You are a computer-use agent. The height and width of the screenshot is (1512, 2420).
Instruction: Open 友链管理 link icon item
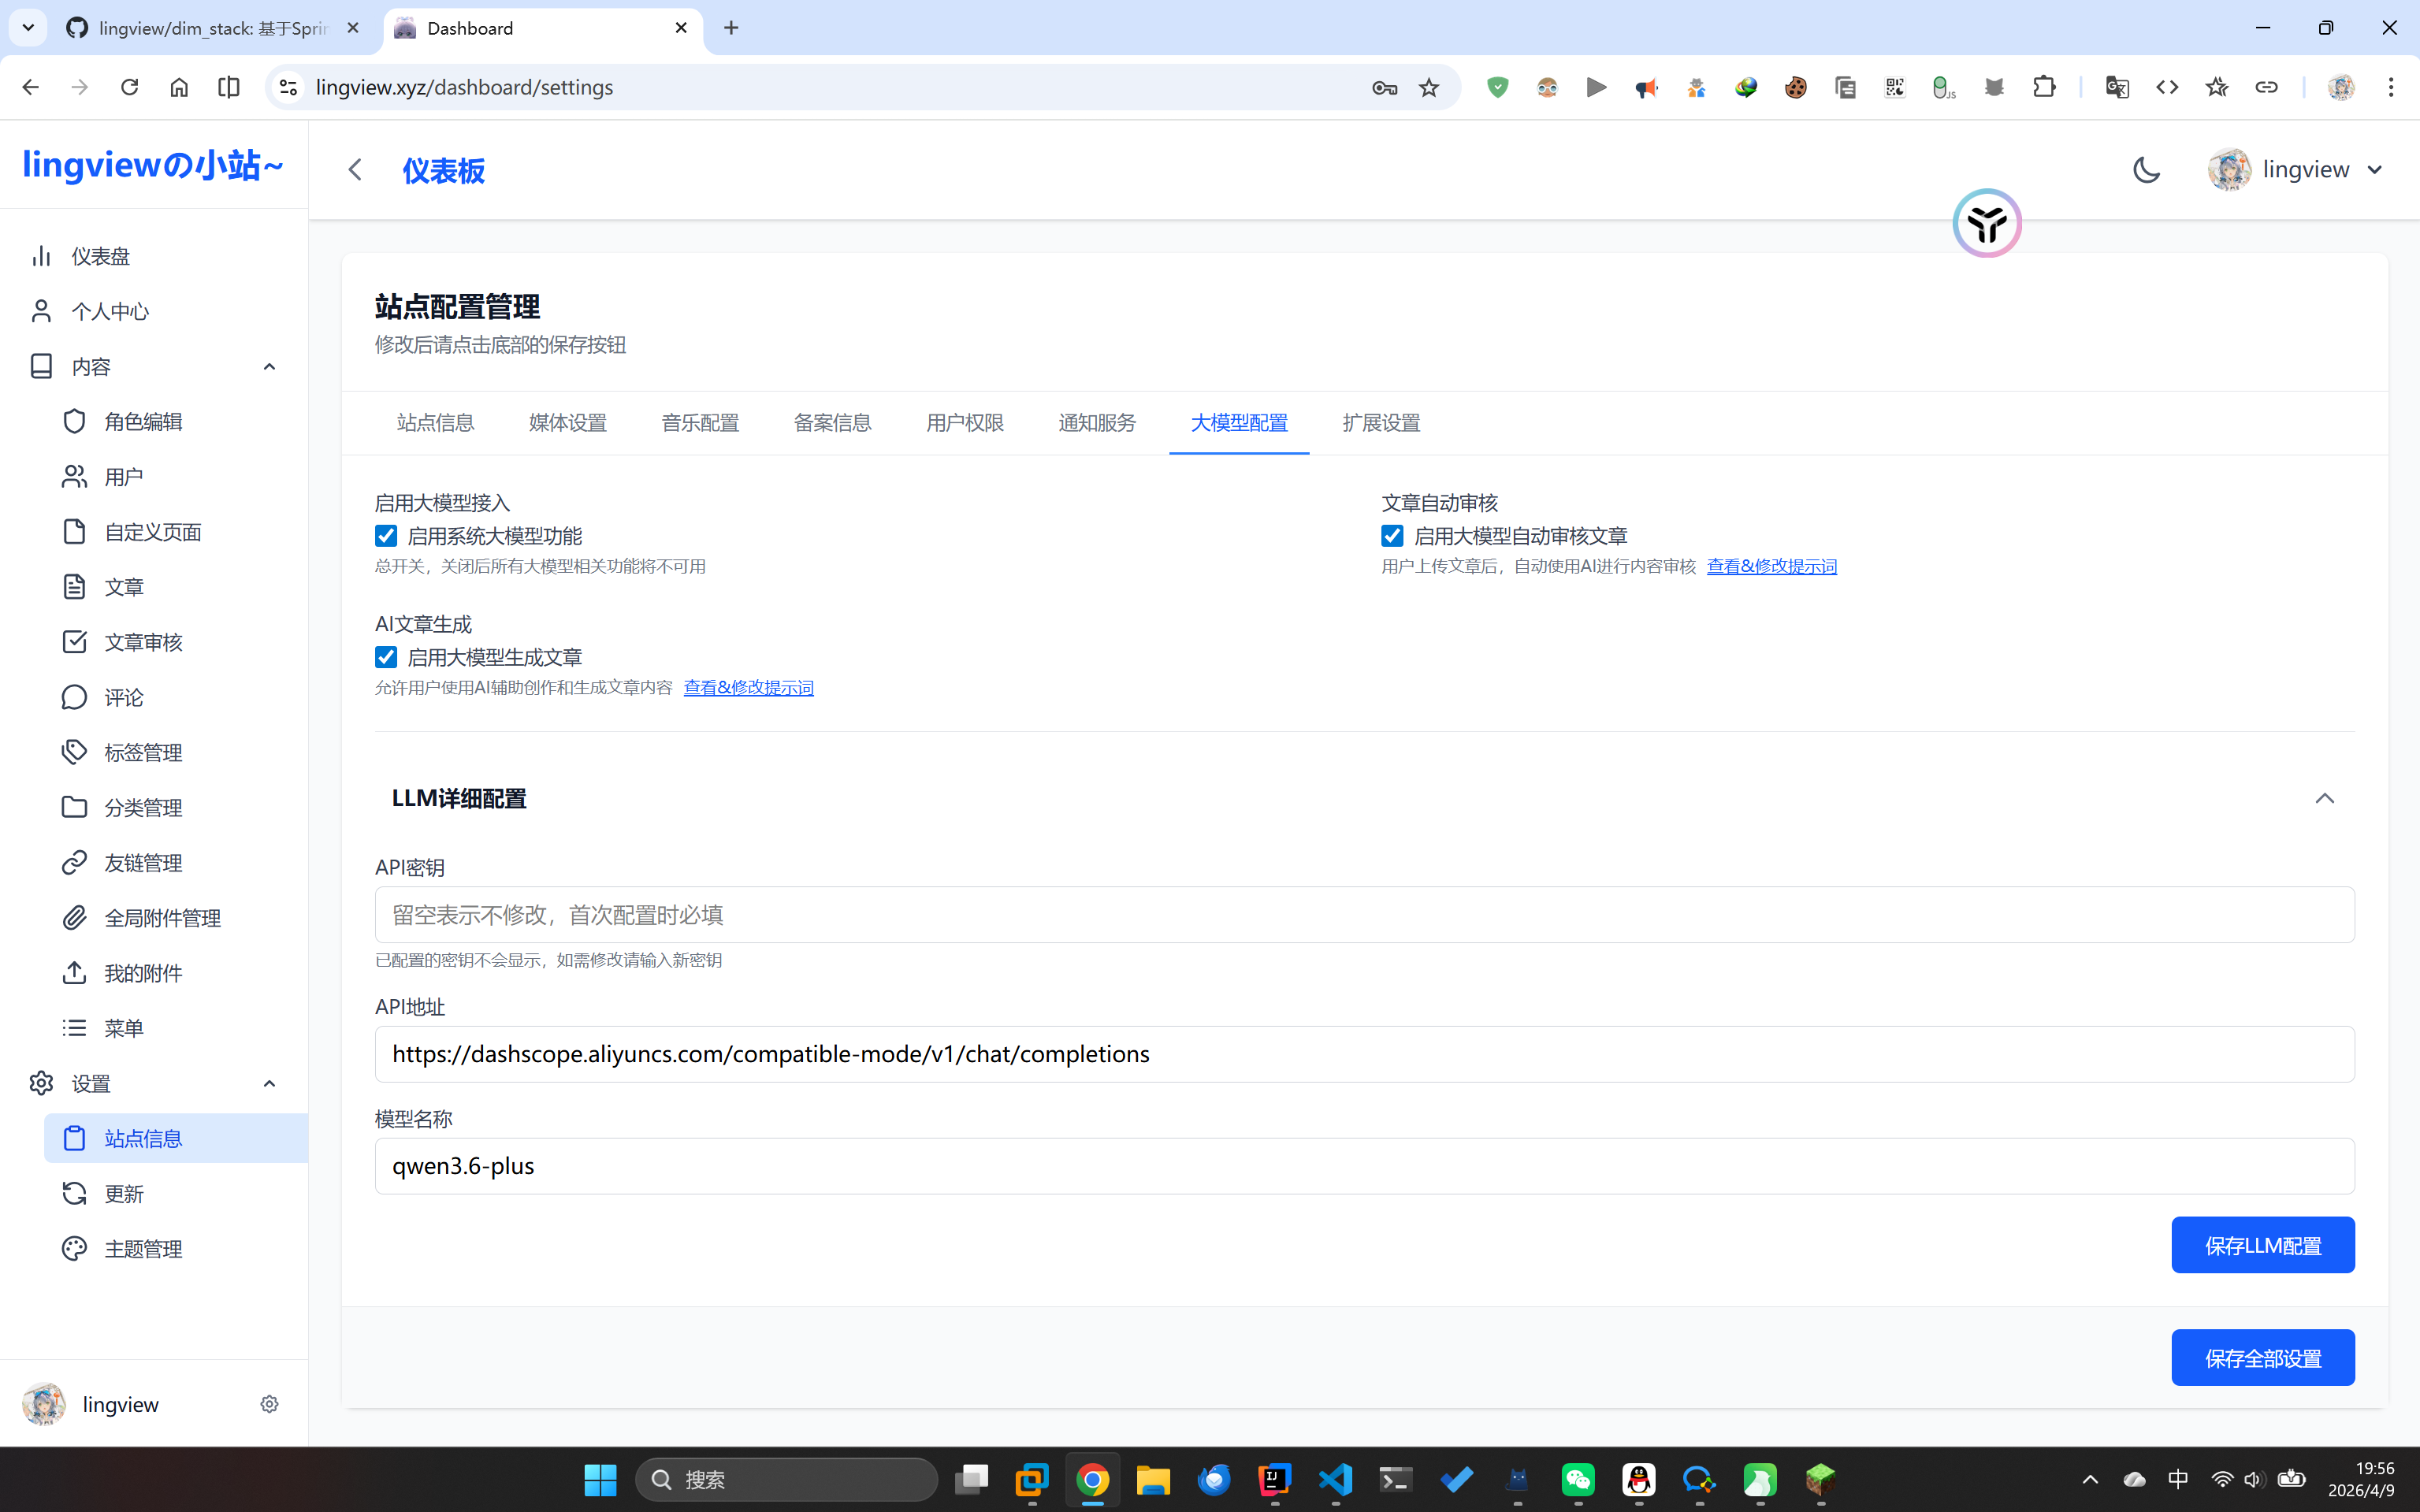[143, 862]
